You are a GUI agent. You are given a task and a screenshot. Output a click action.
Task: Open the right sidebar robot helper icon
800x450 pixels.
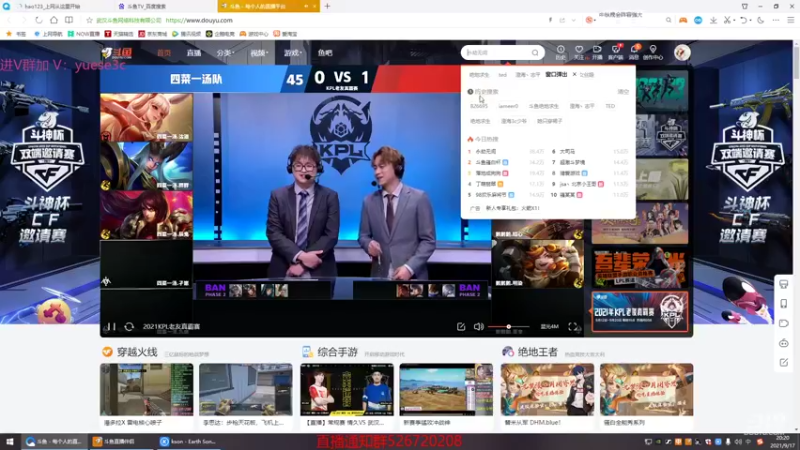tap(784, 343)
